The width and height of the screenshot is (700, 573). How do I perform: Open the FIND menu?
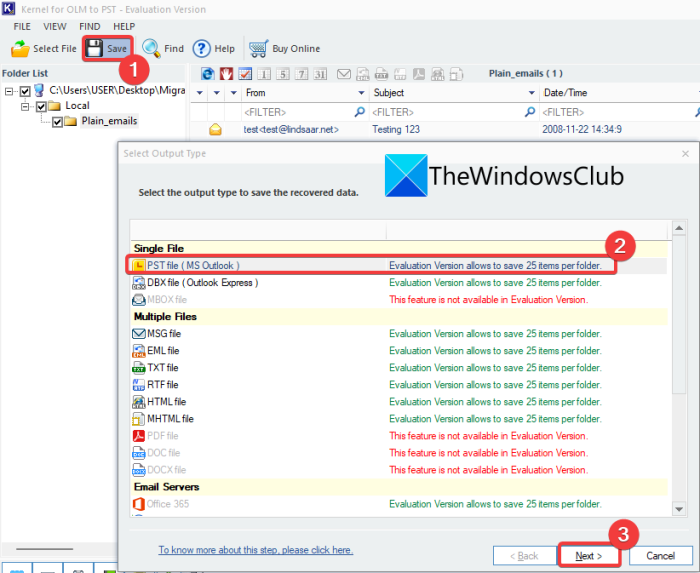[x=90, y=26]
